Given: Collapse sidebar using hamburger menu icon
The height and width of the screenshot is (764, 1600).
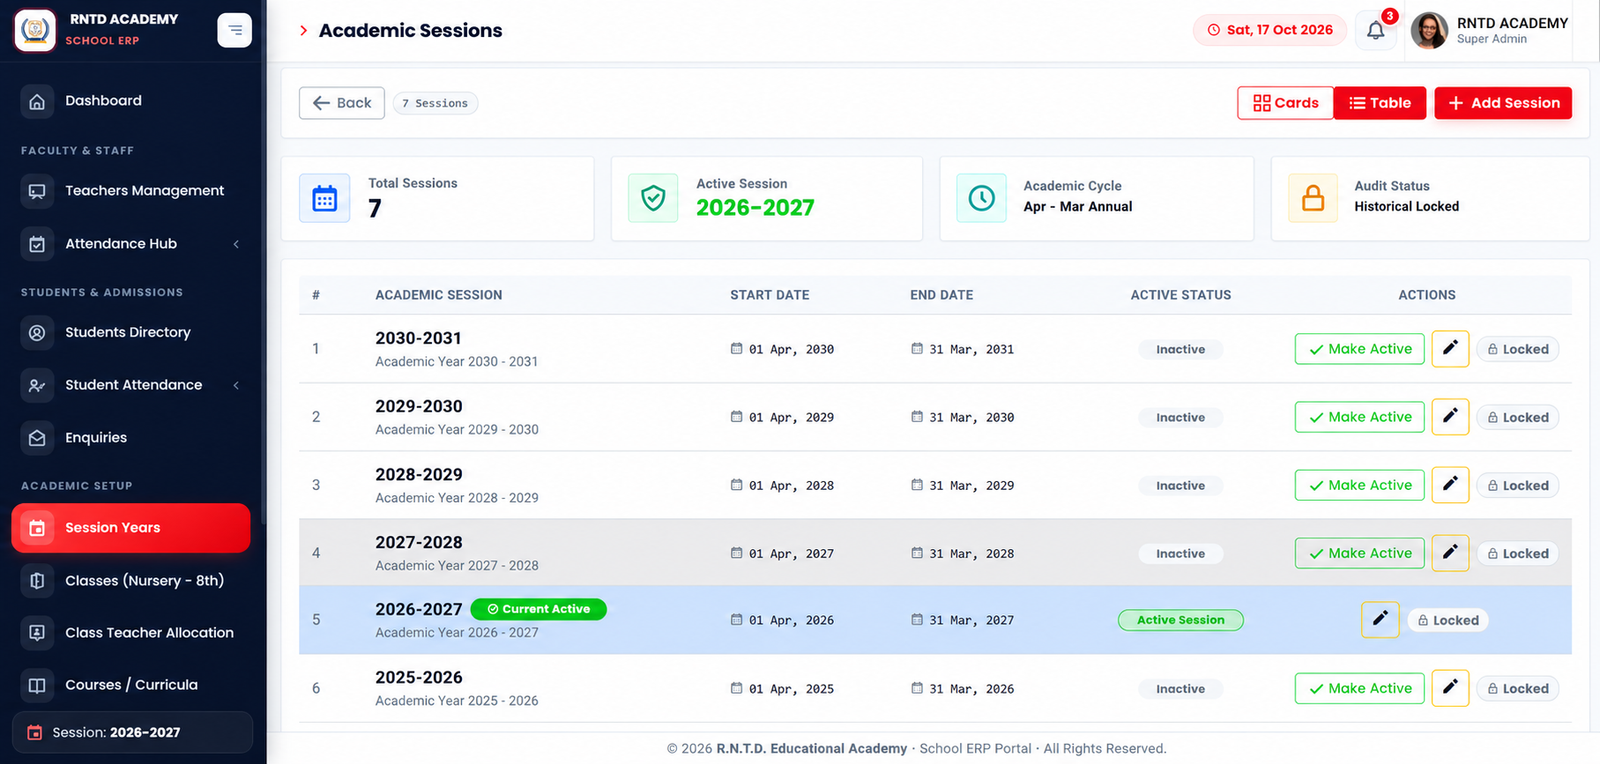Looking at the screenshot, I should pos(235,30).
